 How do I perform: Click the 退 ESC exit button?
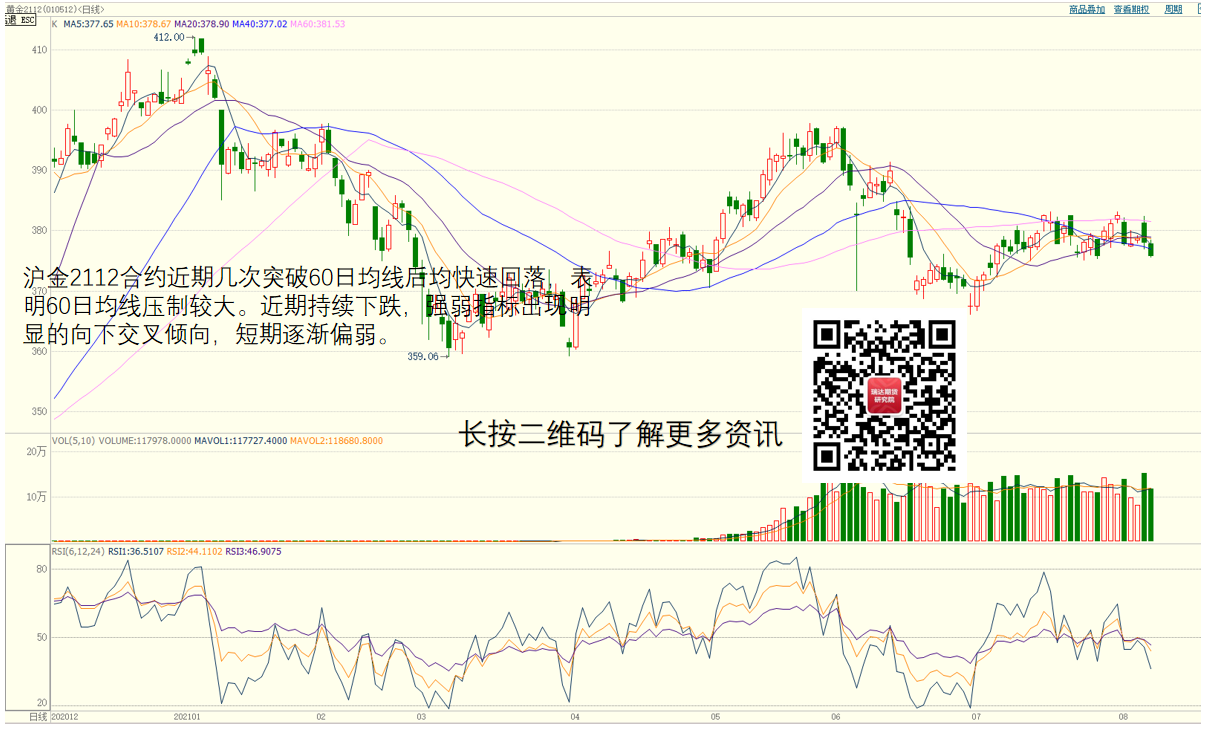pyautogui.click(x=21, y=21)
